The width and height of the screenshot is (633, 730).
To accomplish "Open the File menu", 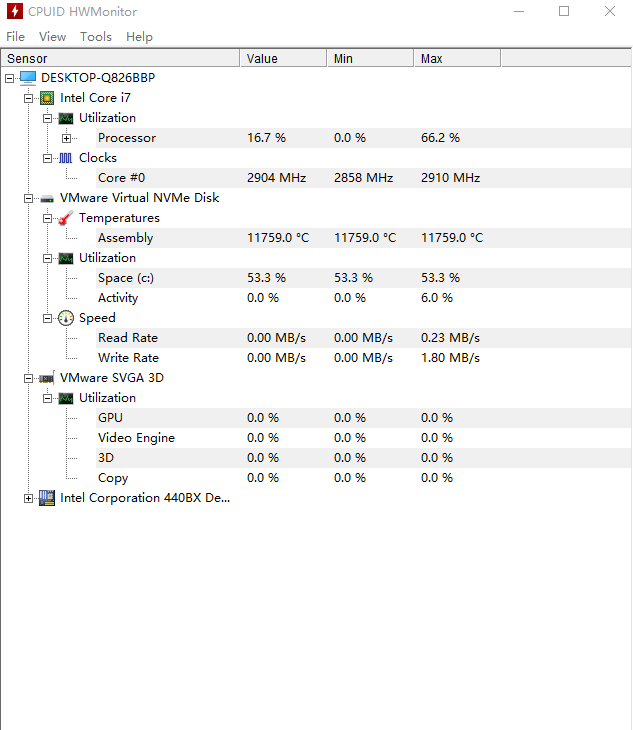I will coord(16,37).
